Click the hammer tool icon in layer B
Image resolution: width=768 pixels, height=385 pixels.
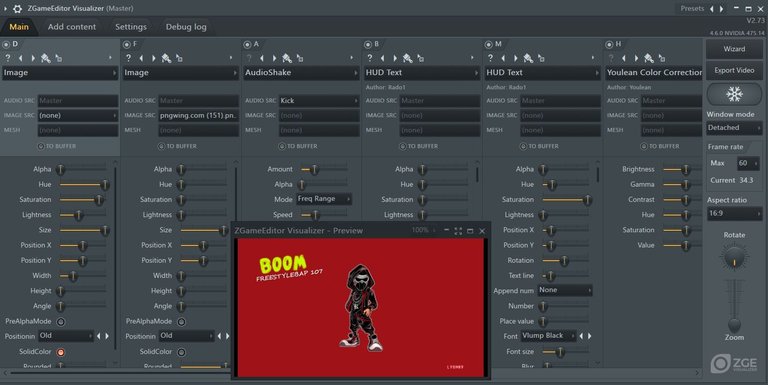[408, 58]
